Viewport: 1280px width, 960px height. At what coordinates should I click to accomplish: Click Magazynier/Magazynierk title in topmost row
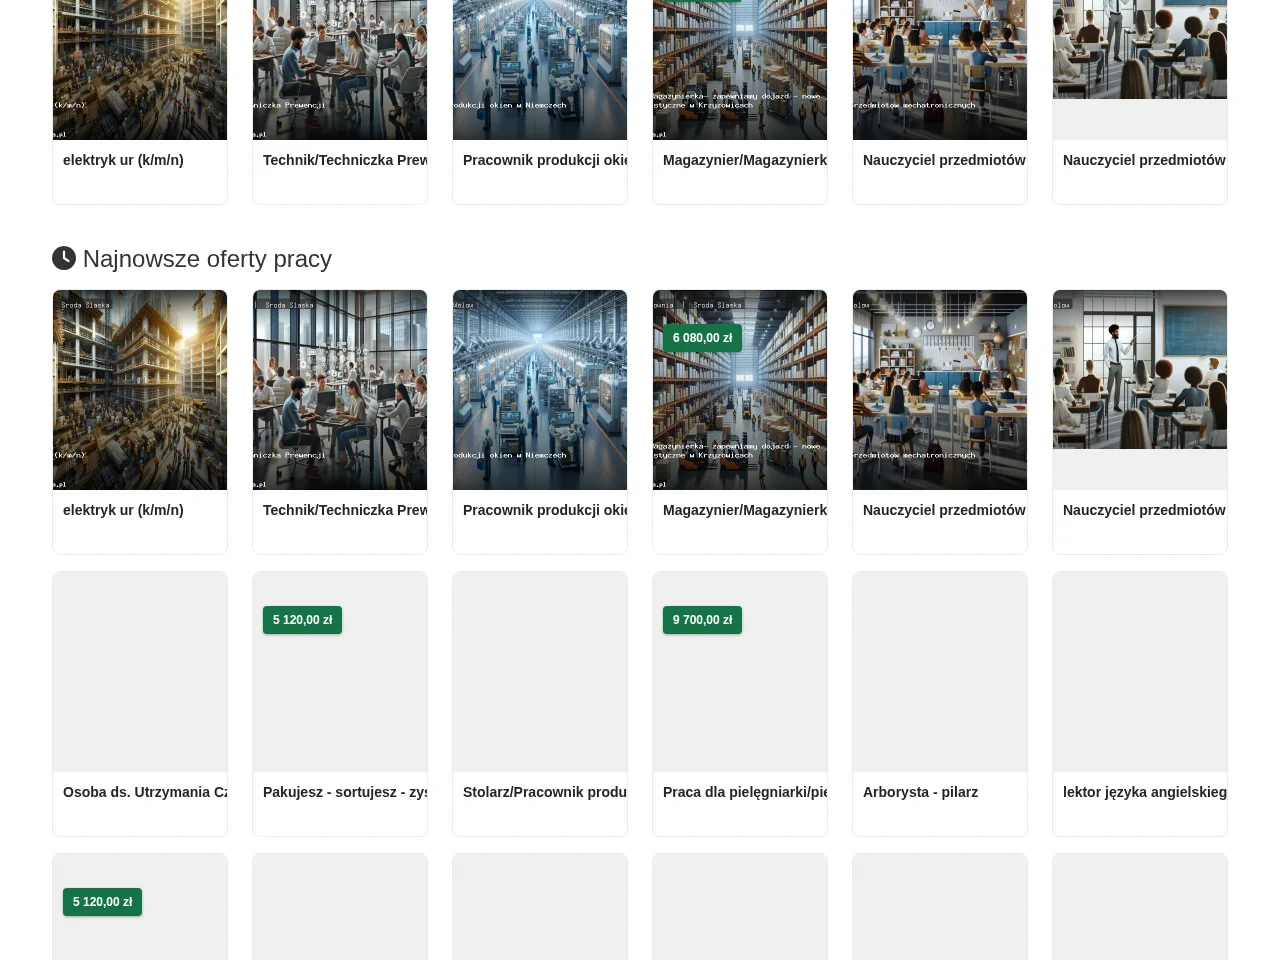tap(745, 160)
